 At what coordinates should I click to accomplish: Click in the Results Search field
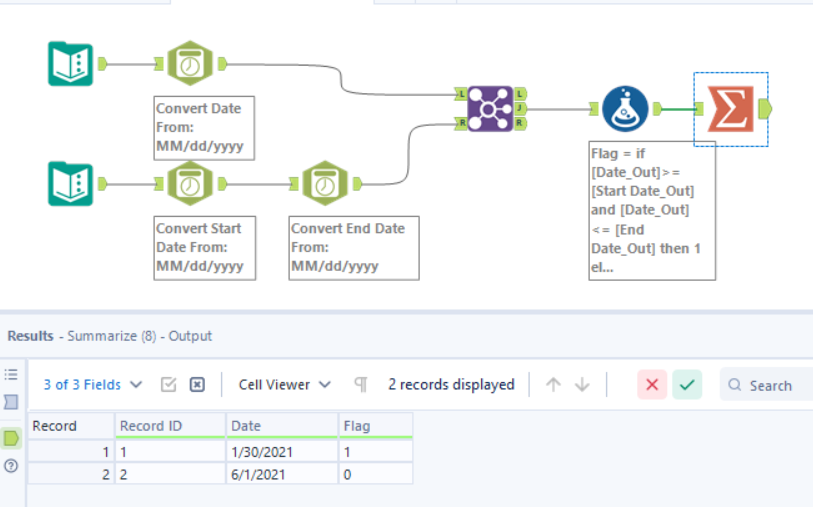tap(776, 385)
